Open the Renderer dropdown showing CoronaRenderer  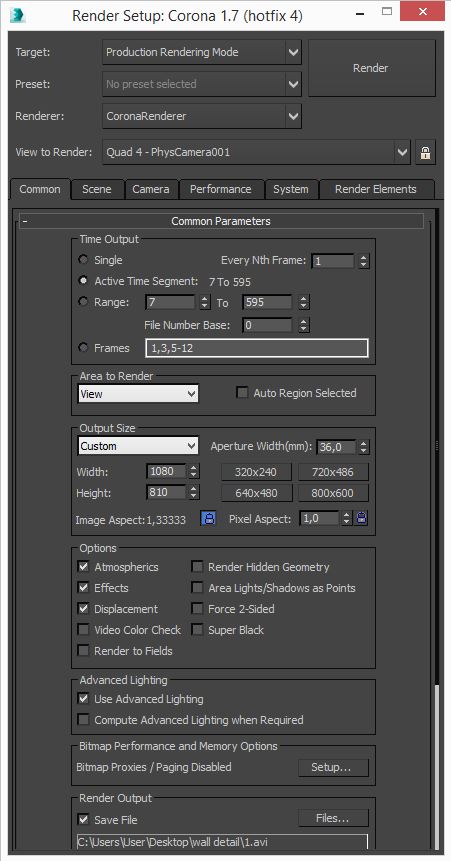202,116
